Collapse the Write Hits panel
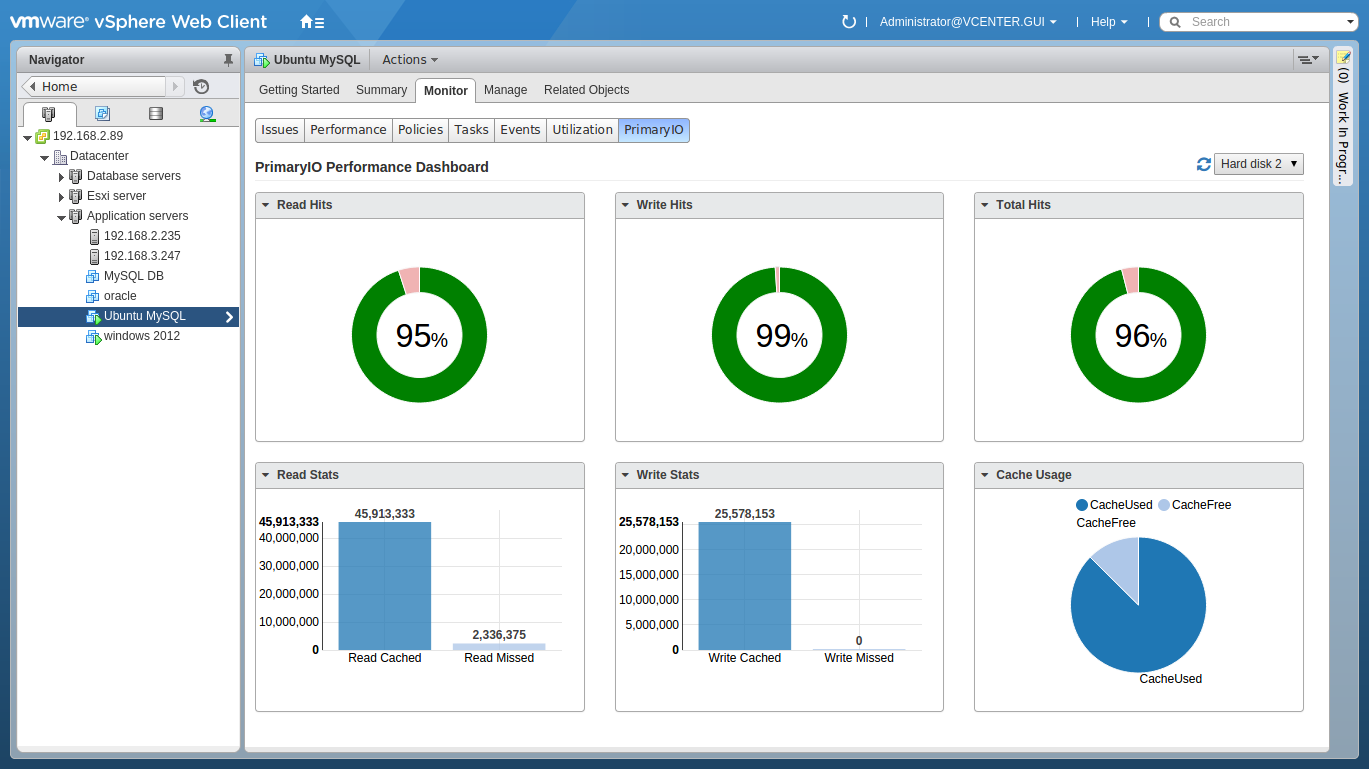Viewport: 1369px width, 769px height. 625,205
